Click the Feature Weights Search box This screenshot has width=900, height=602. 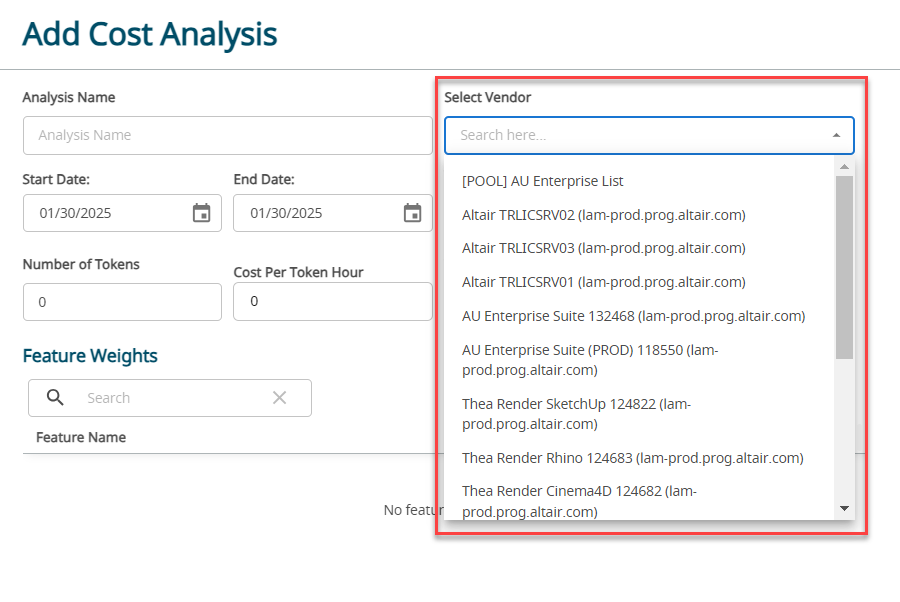[x=170, y=398]
